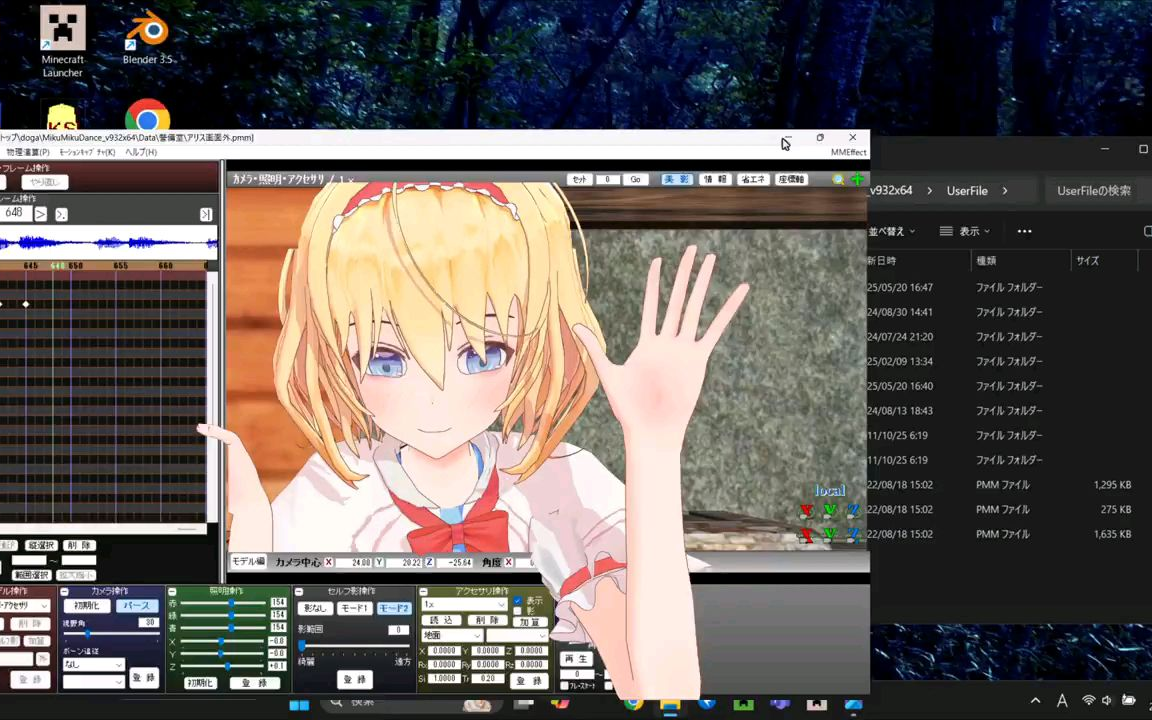Collapse the 照明操作 lighting panel

(172, 591)
